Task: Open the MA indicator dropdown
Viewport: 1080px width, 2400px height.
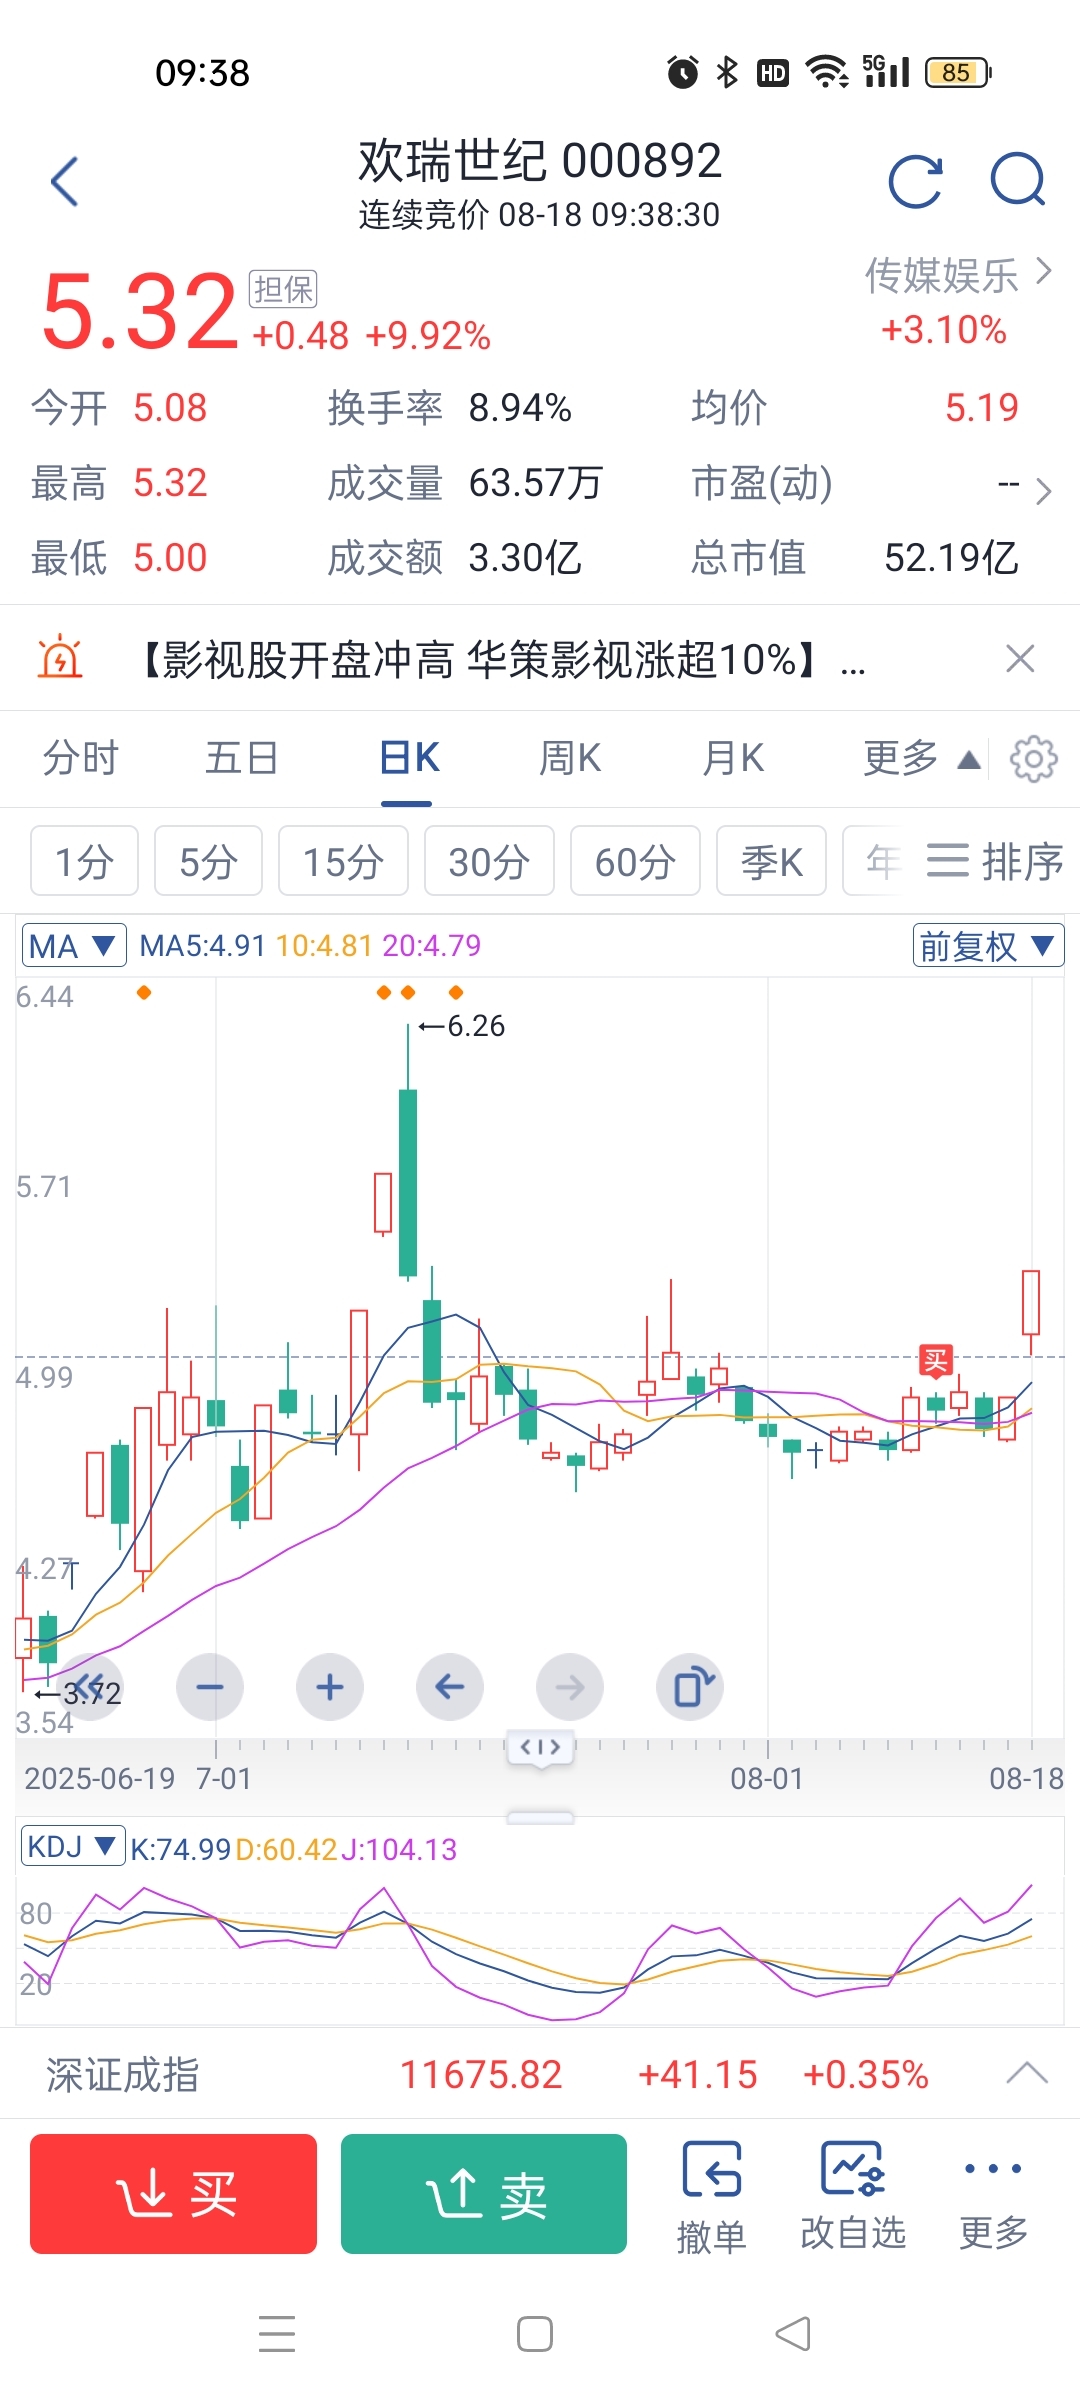Action: point(74,945)
